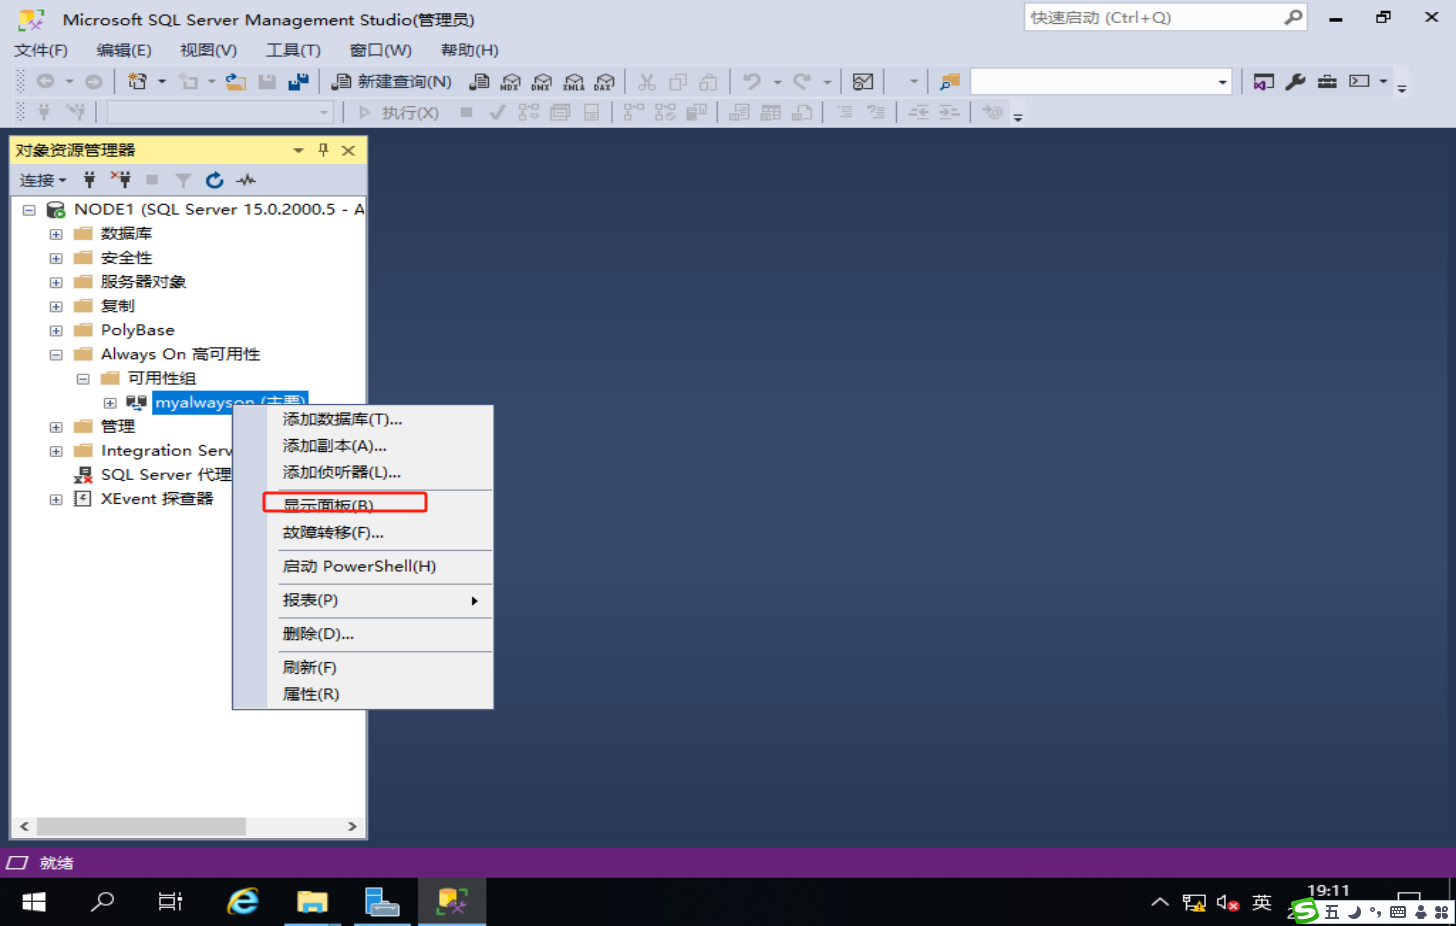Expand the 数据库 folder
Viewport: 1456px width, 926px height.
[56, 234]
